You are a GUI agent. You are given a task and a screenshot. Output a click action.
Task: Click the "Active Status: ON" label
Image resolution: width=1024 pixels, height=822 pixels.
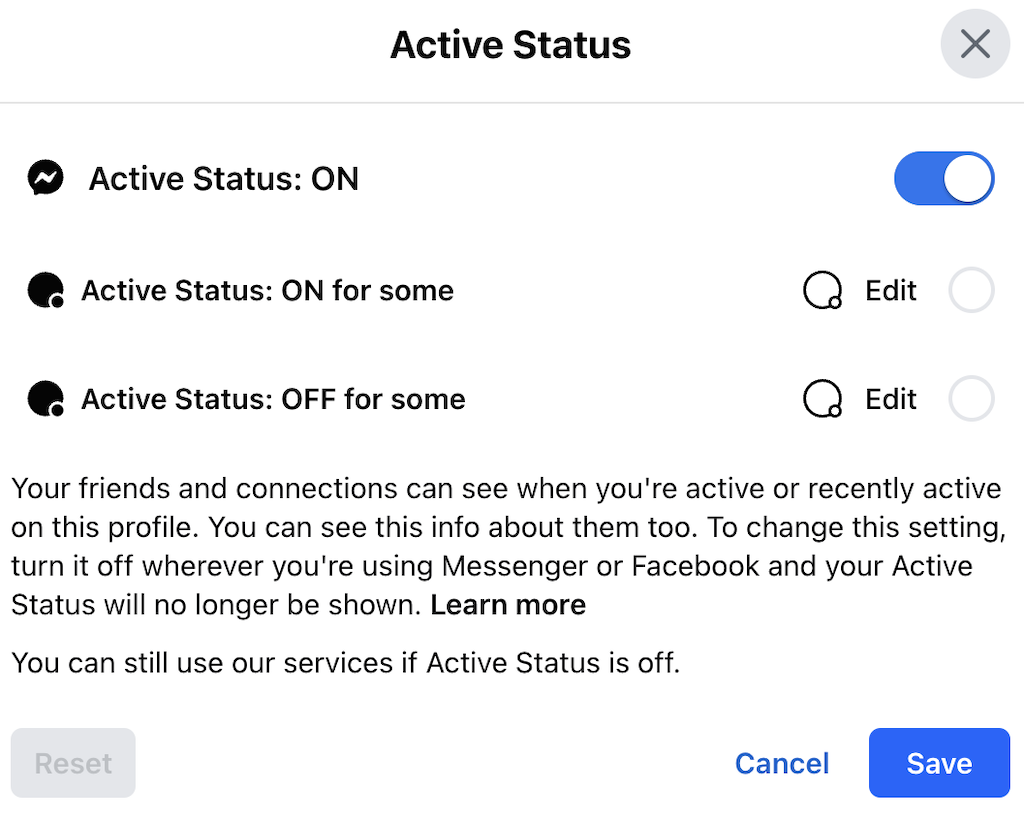point(224,179)
